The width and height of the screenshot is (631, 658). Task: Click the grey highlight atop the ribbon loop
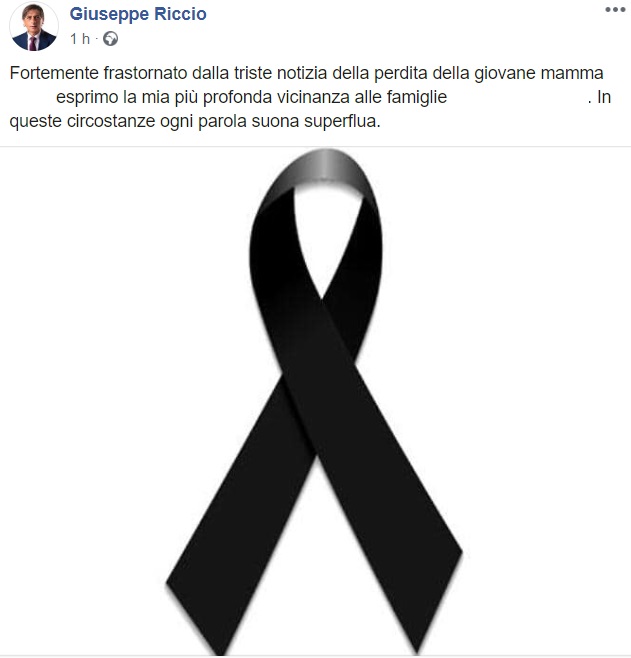pos(325,168)
